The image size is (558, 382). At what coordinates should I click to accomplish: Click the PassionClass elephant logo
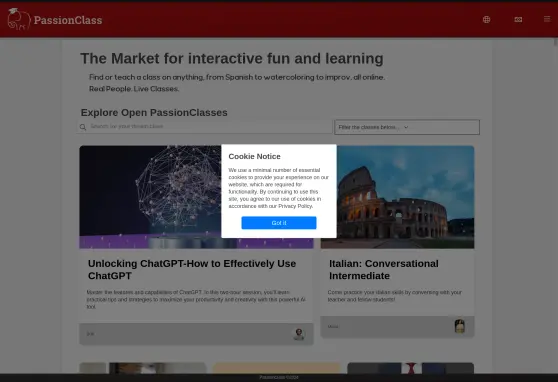click(x=19, y=20)
